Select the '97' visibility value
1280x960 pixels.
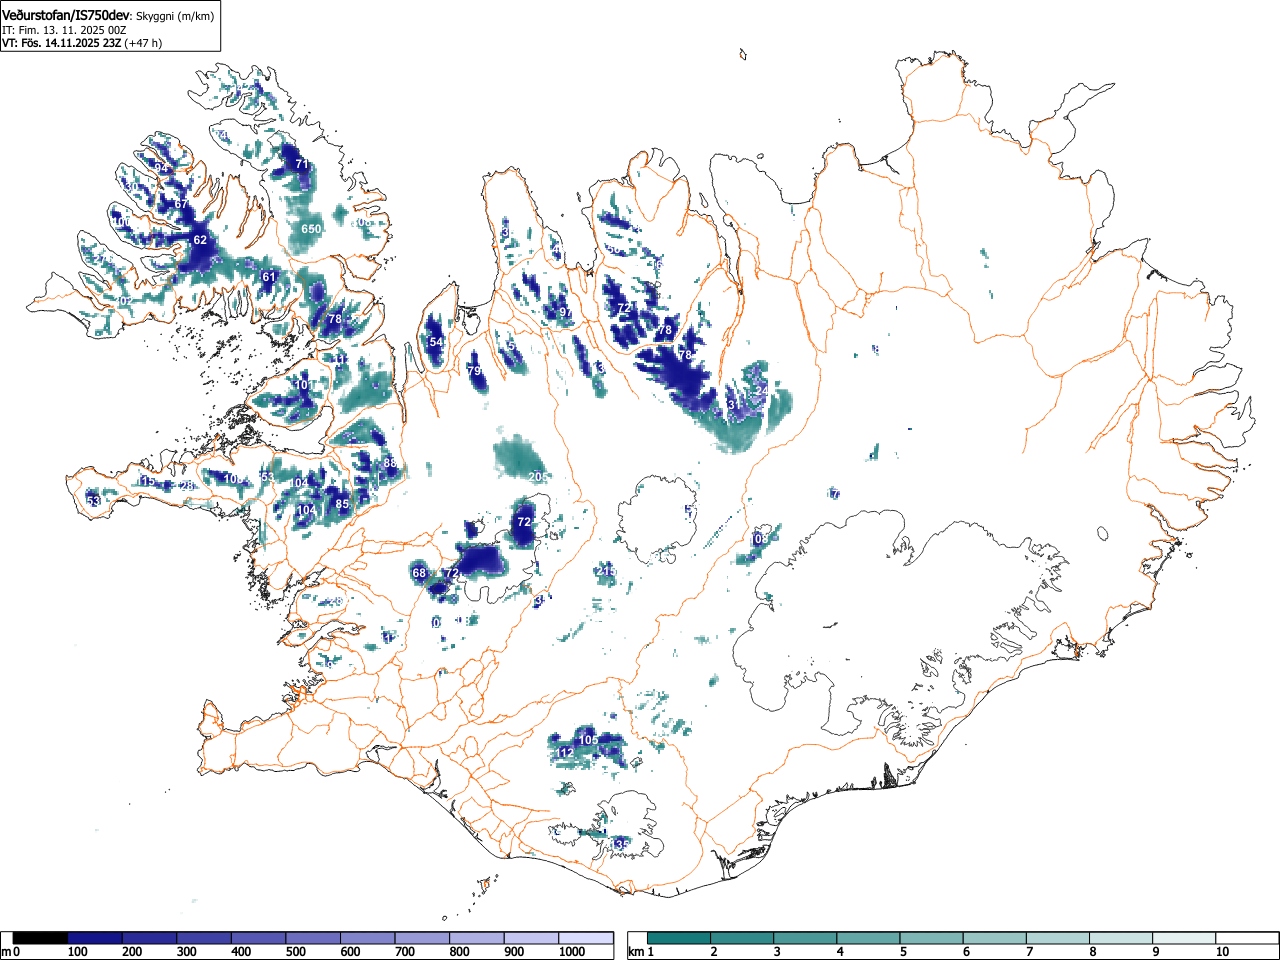tap(566, 313)
